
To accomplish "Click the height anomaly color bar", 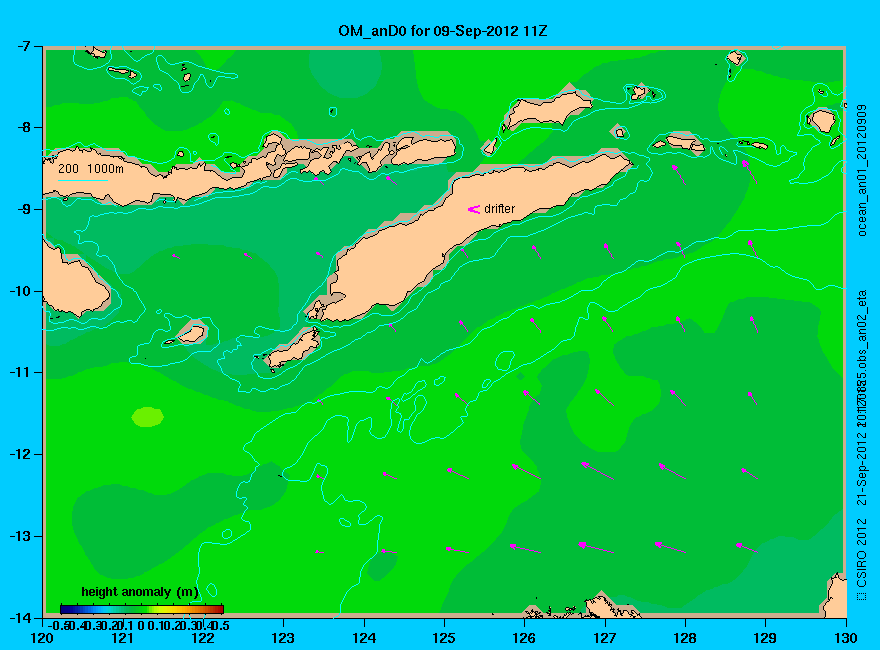I will click(x=142, y=609).
